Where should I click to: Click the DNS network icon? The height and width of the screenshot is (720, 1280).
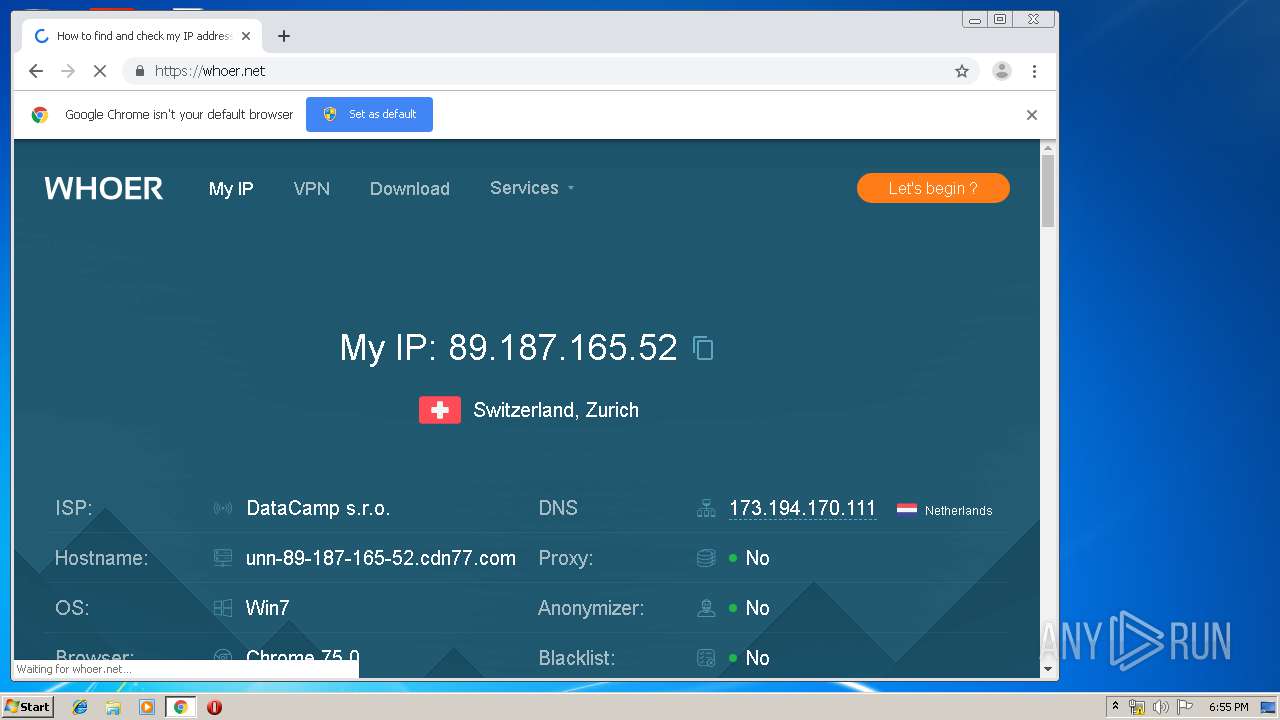[x=706, y=509]
